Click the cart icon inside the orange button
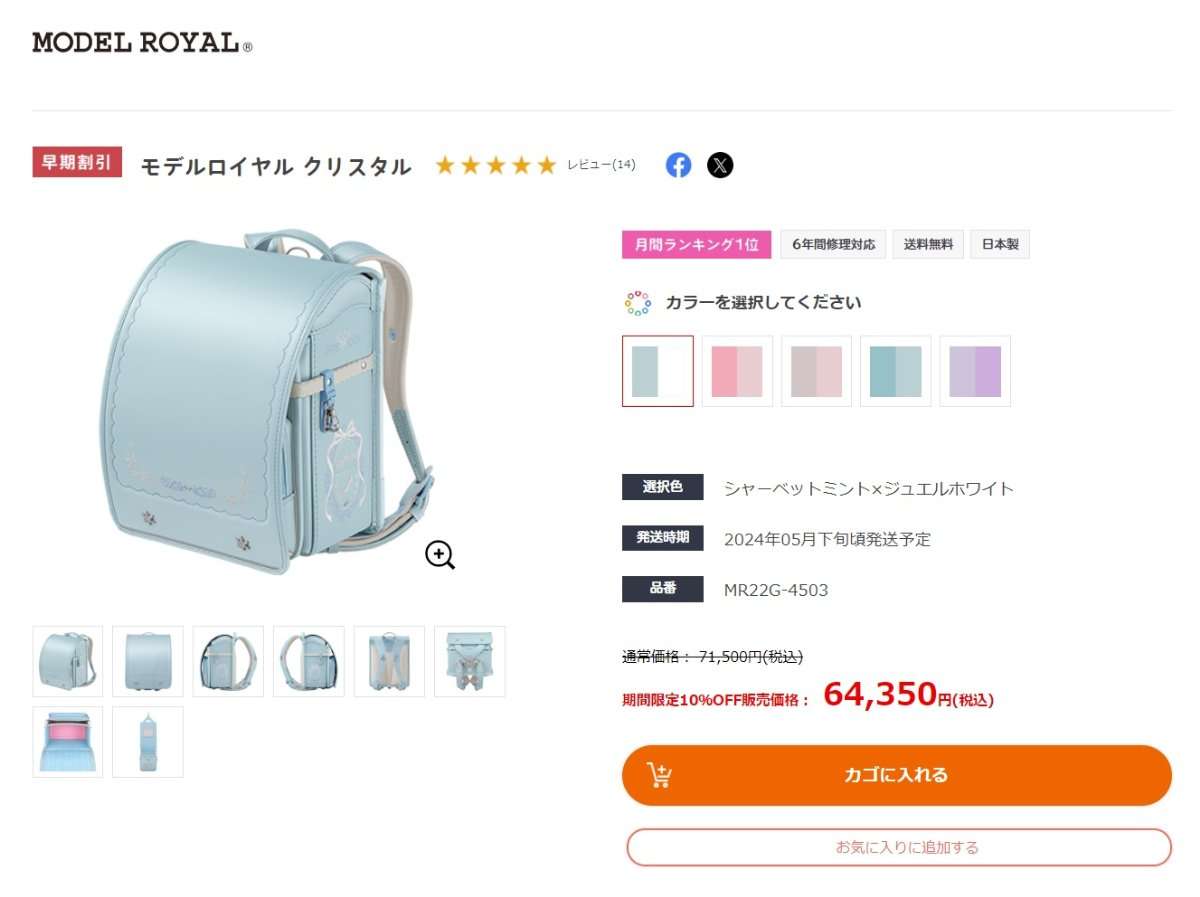Screen dimensions: 1200x897 [660, 774]
